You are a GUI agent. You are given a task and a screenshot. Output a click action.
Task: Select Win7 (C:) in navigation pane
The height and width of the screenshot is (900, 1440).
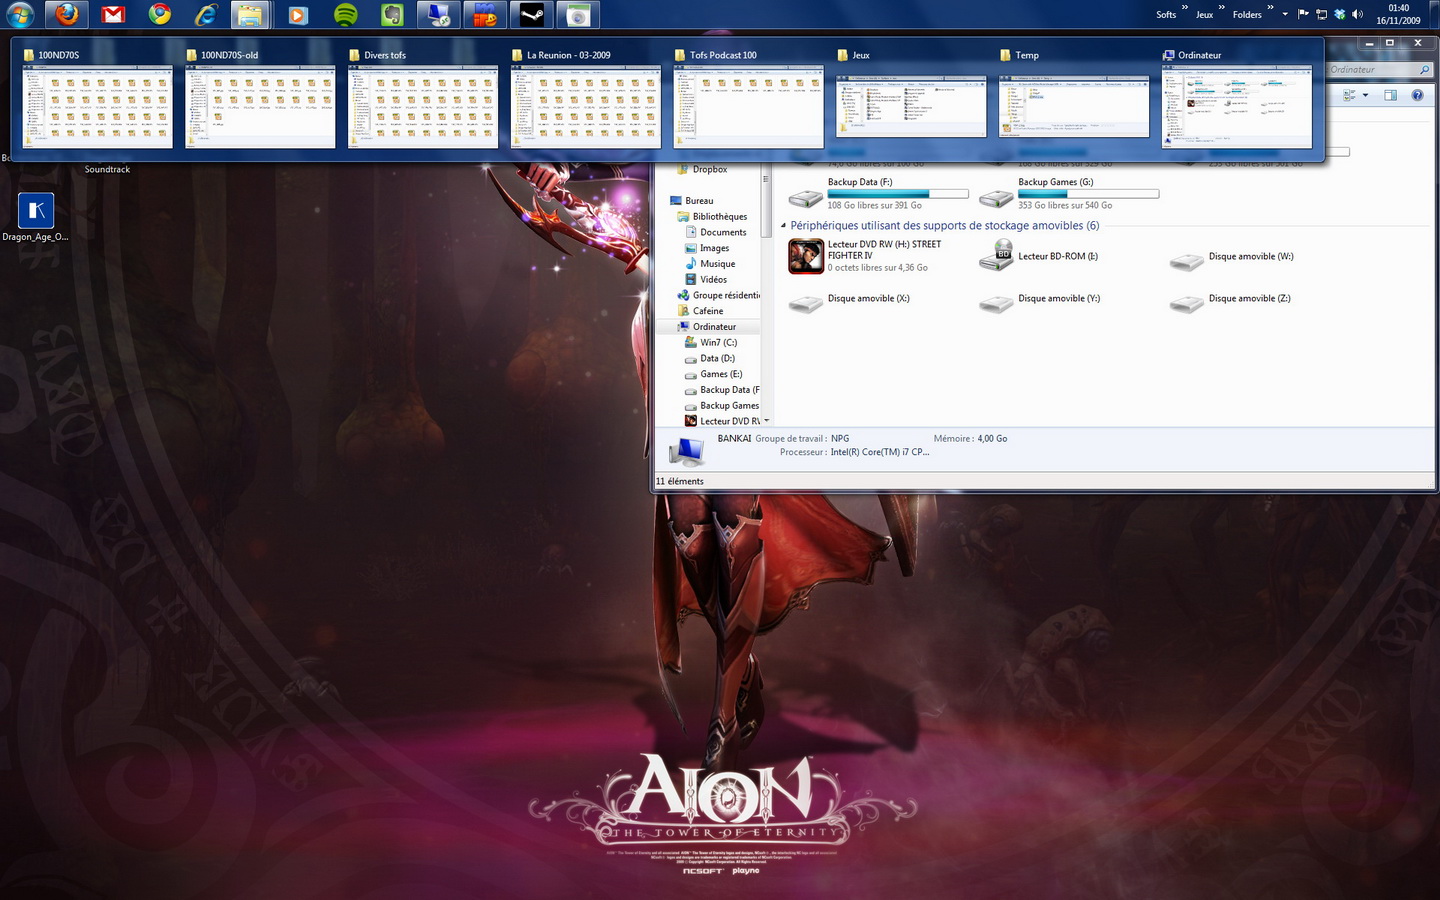[x=718, y=342]
